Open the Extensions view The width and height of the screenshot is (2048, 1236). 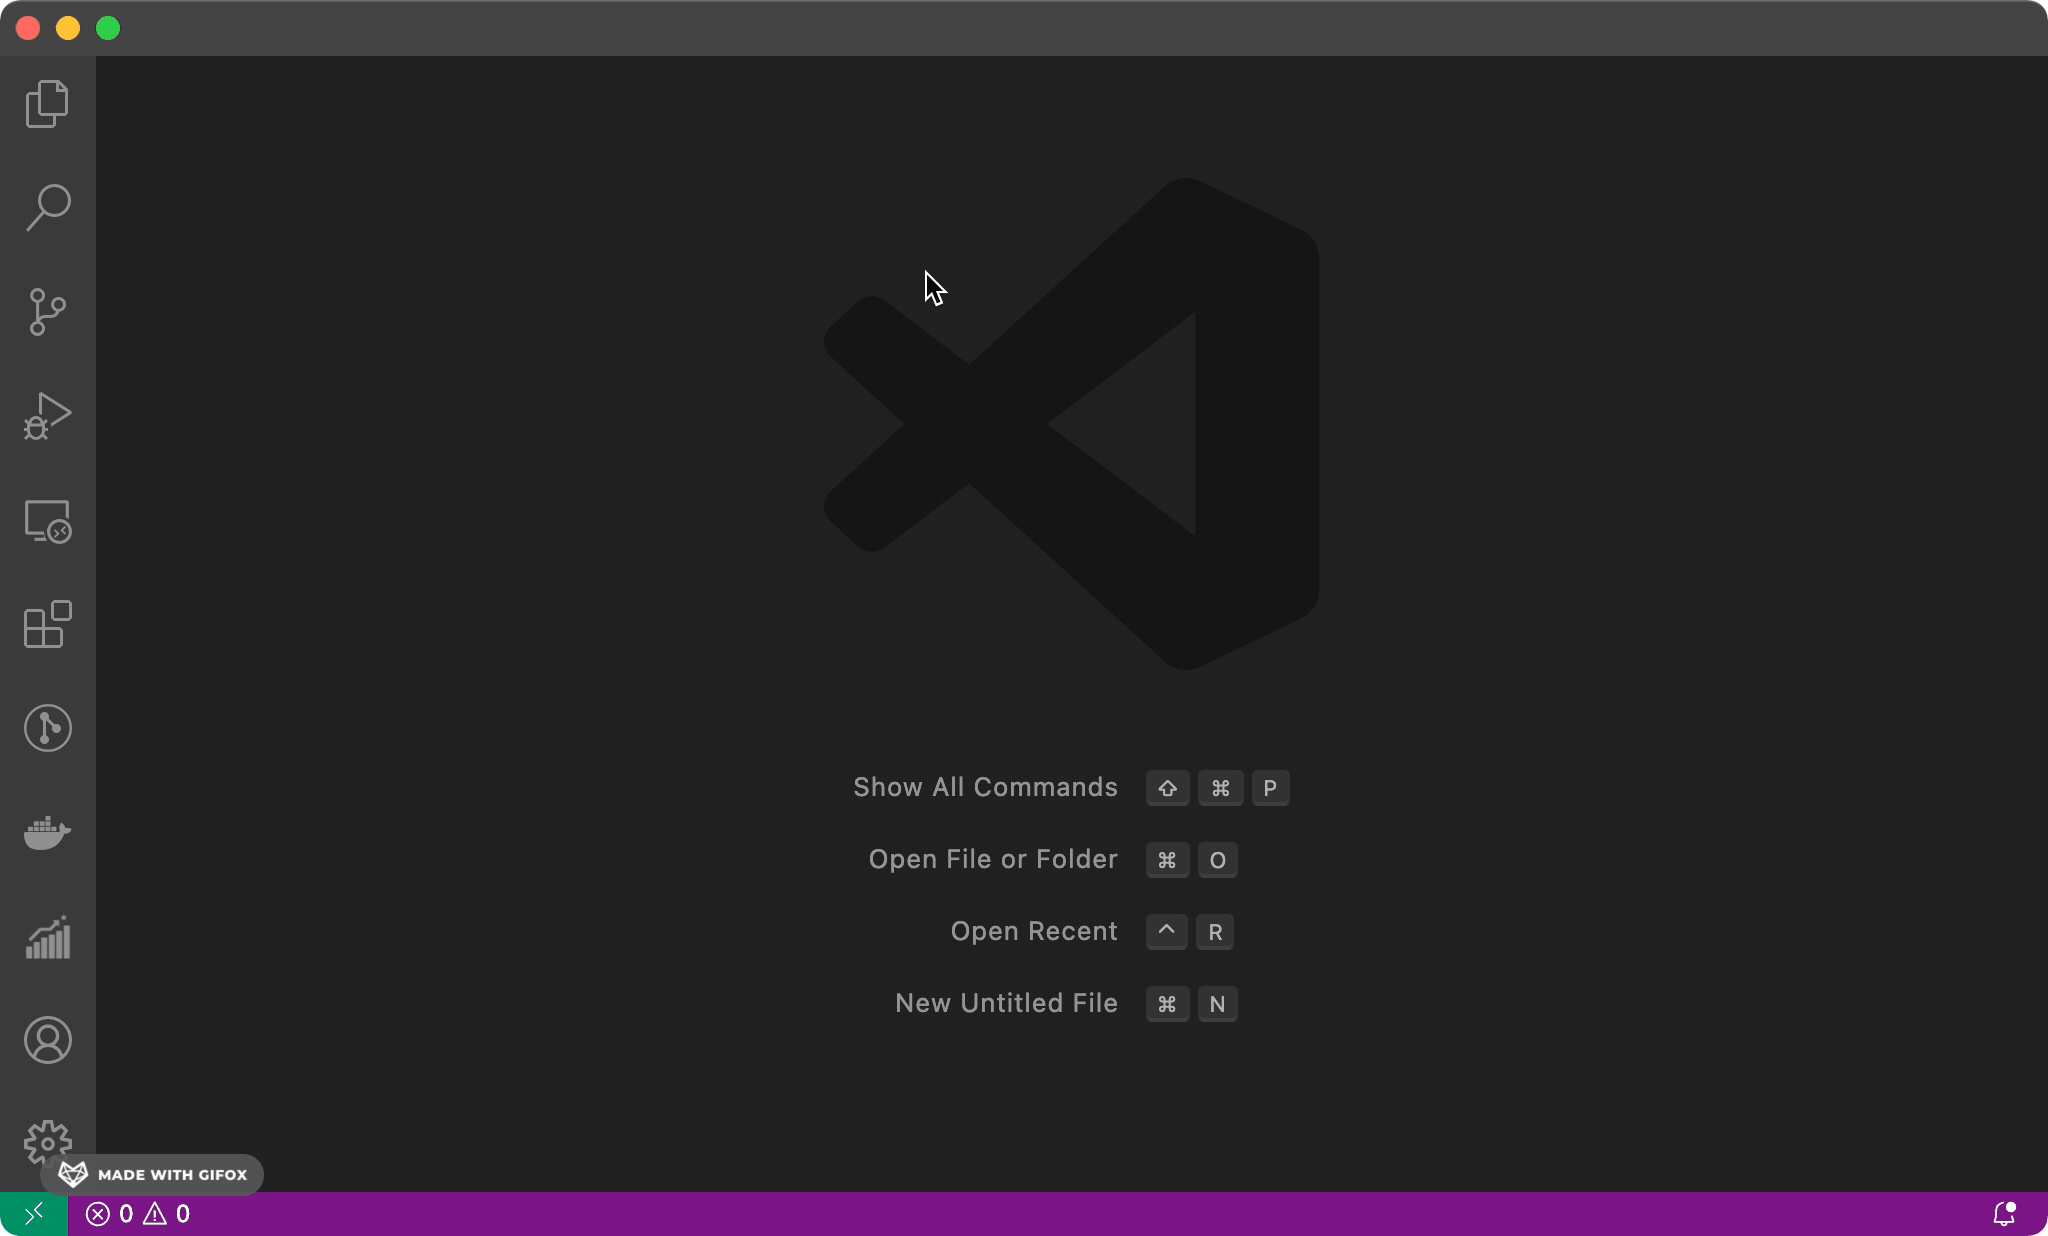[45, 625]
